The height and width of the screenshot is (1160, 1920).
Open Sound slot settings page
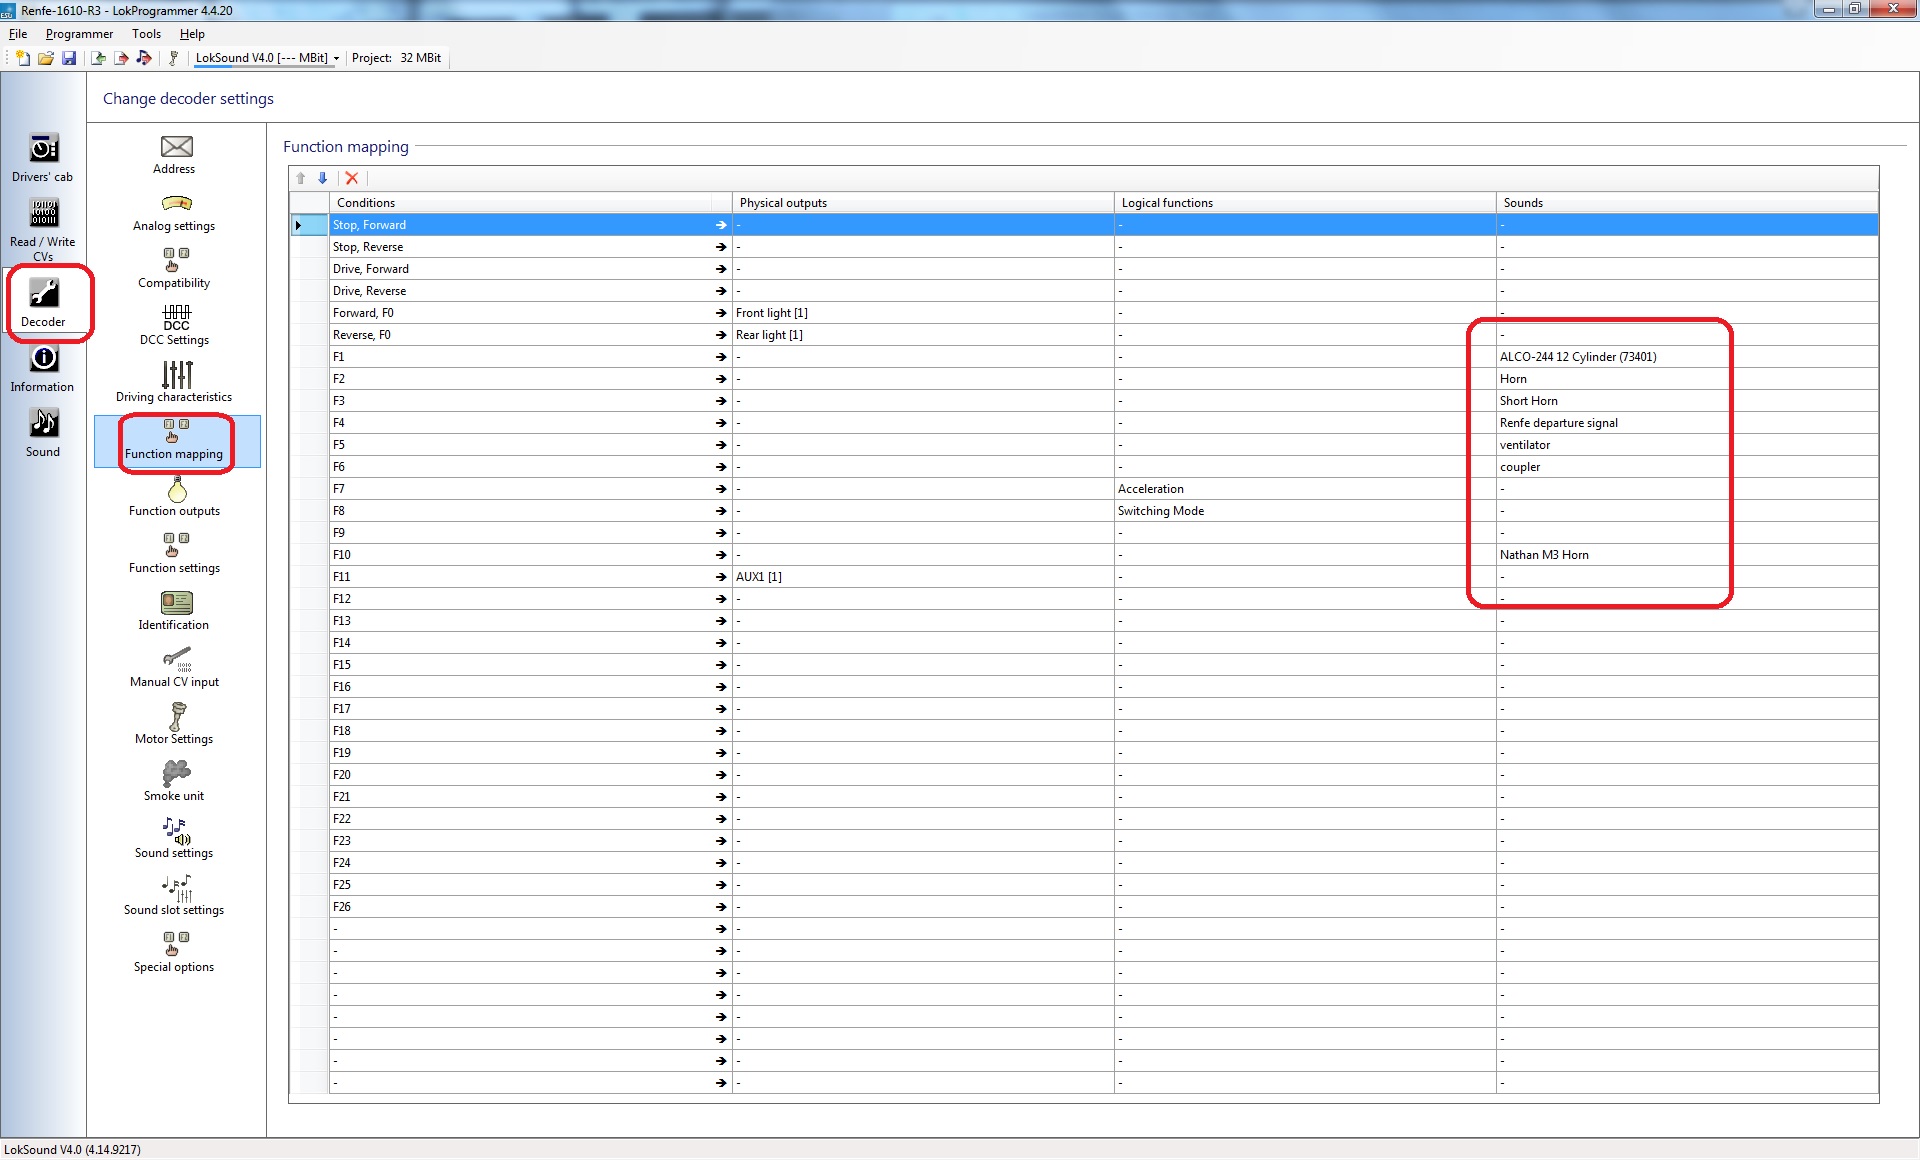pyautogui.click(x=175, y=896)
